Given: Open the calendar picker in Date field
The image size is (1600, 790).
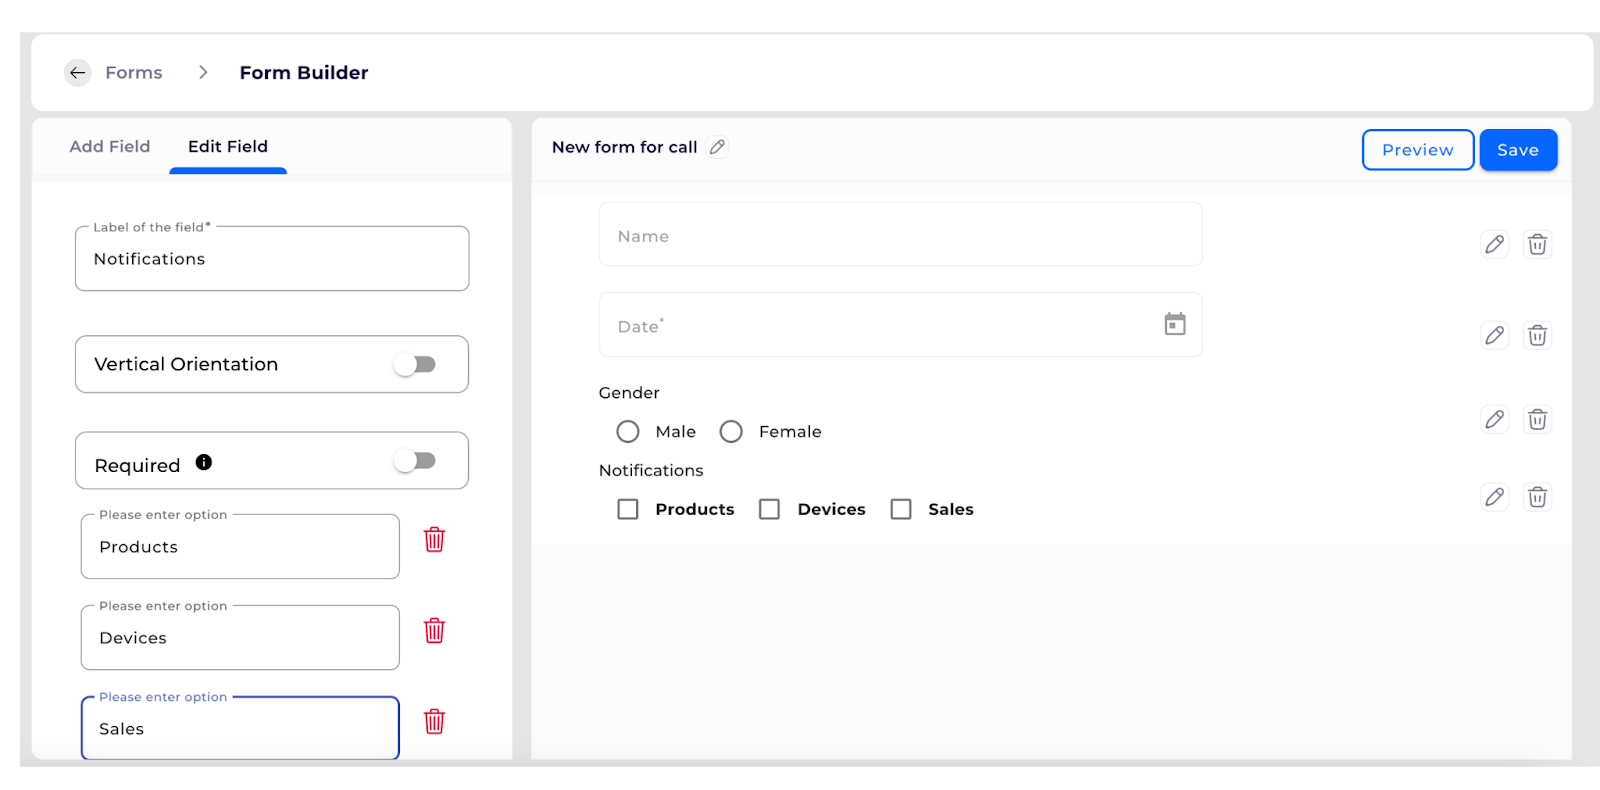Looking at the screenshot, I should [1175, 324].
